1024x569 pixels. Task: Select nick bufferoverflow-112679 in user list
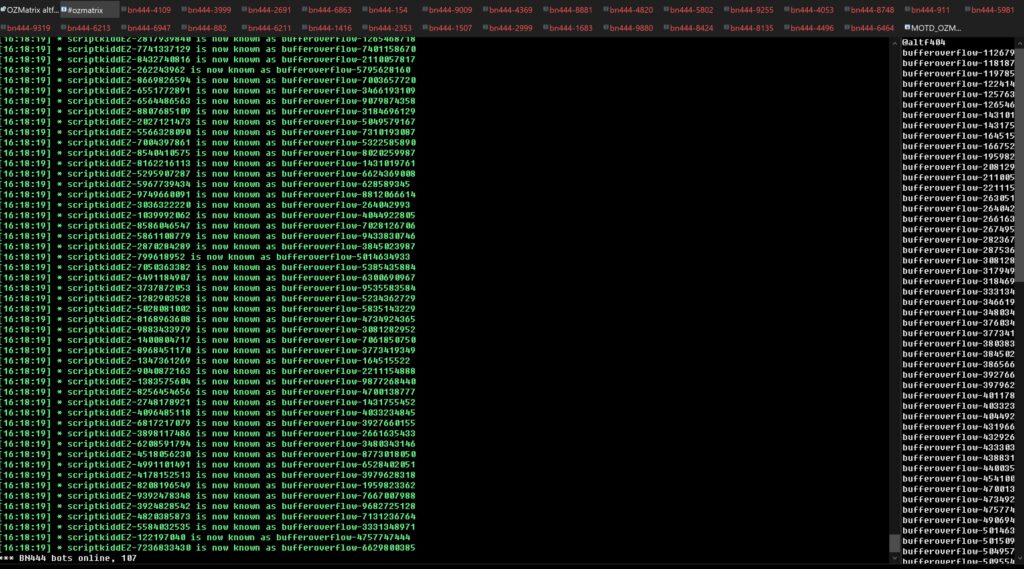(x=958, y=53)
